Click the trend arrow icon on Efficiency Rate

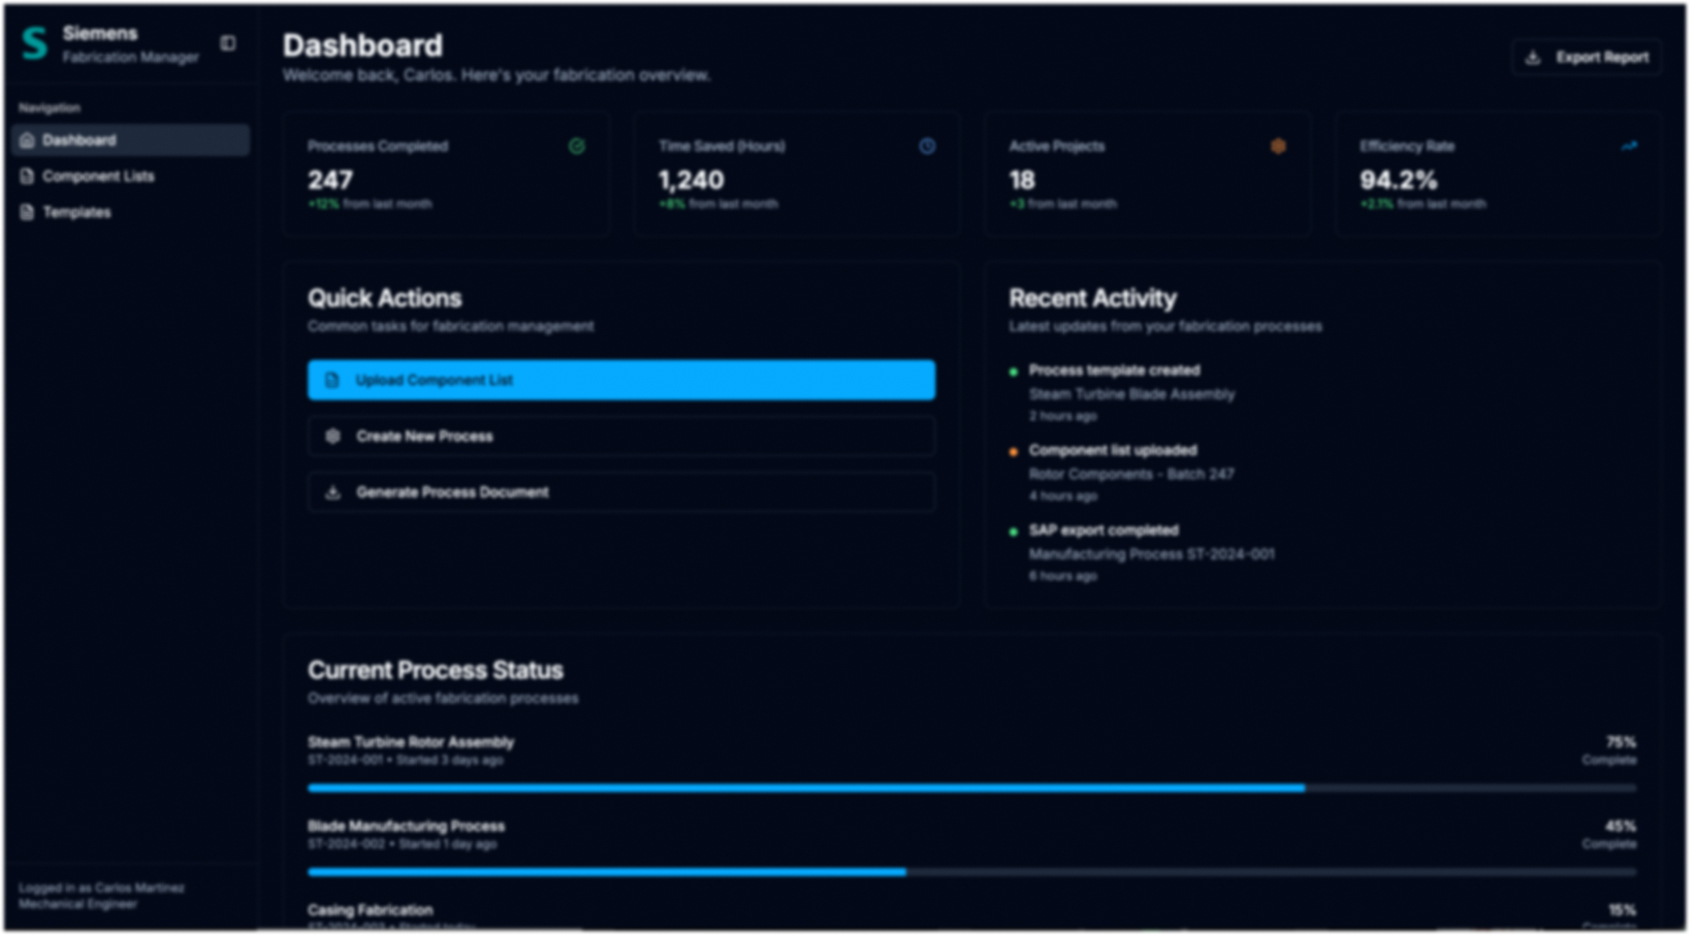coord(1629,146)
